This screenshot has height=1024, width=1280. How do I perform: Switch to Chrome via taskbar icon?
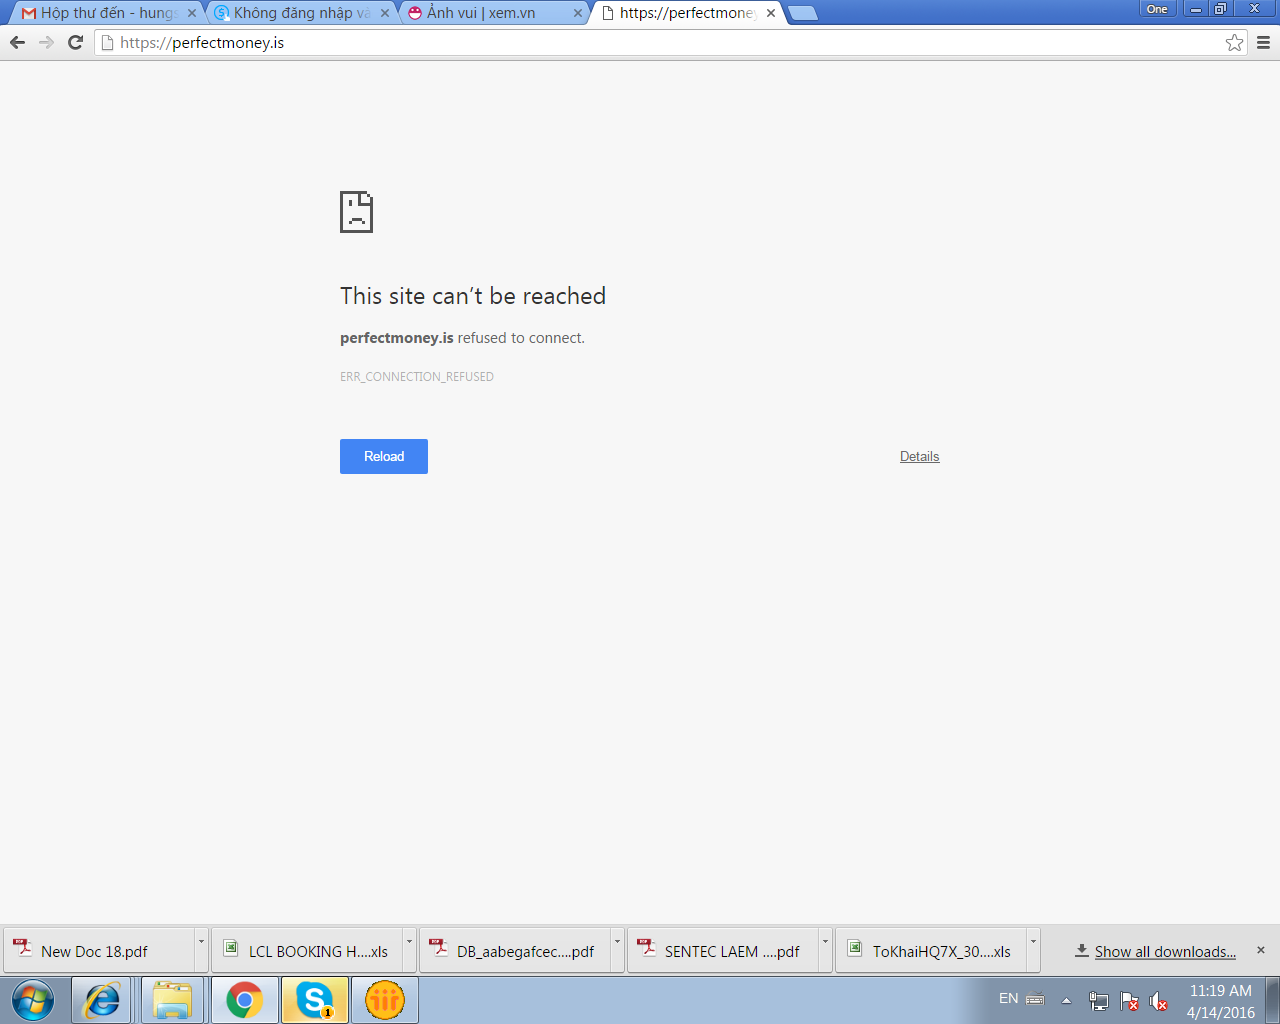[x=244, y=1000]
